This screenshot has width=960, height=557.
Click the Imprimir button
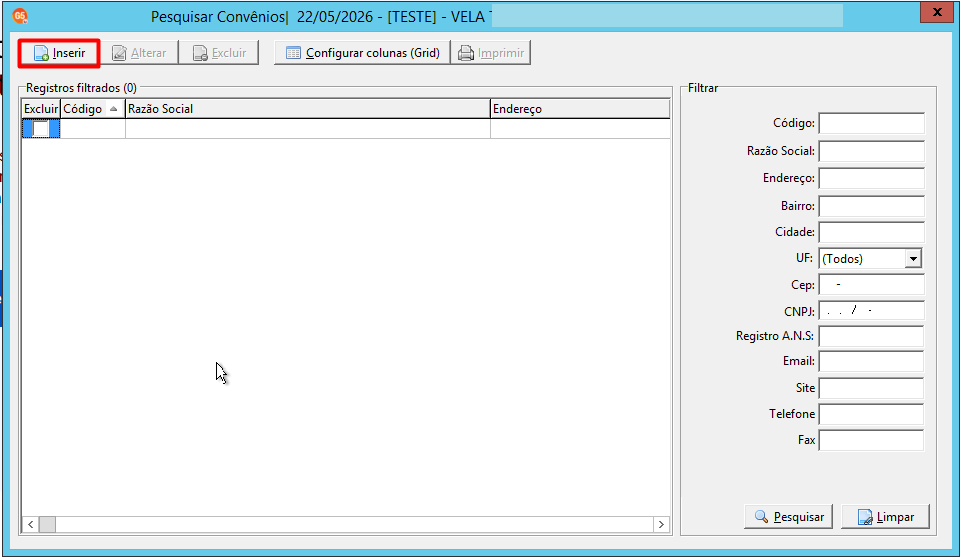pos(491,53)
